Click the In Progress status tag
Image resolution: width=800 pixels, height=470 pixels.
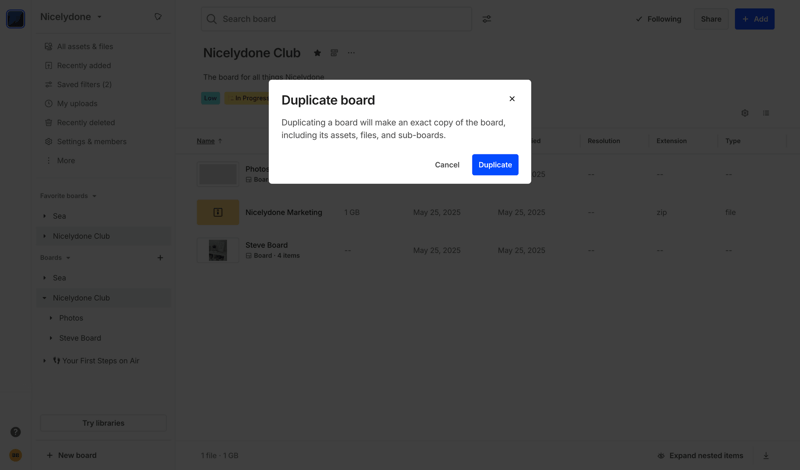tap(247, 98)
